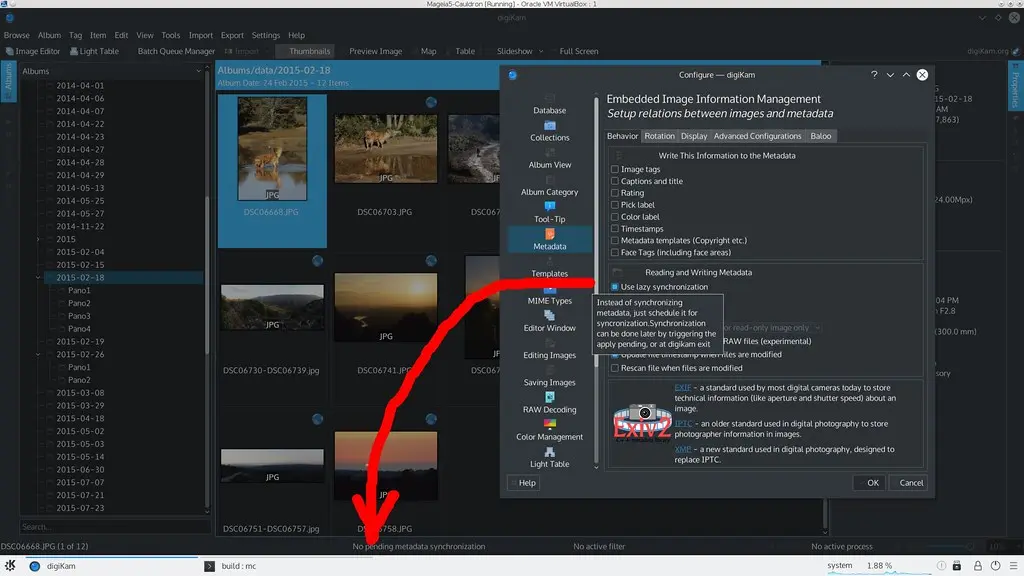Select the Templates settings section

549,273
